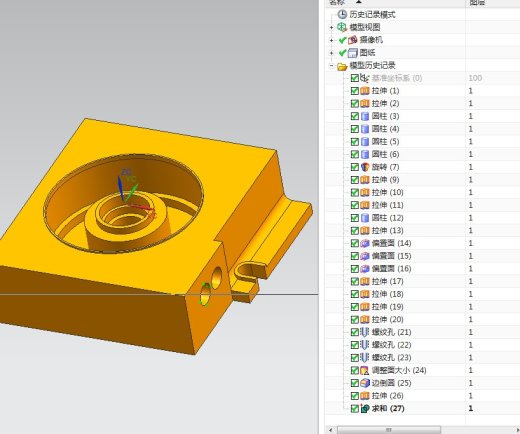Click the navigator horizontal scrollbar thumb
This screenshot has width=520, height=434.
tap(389, 430)
